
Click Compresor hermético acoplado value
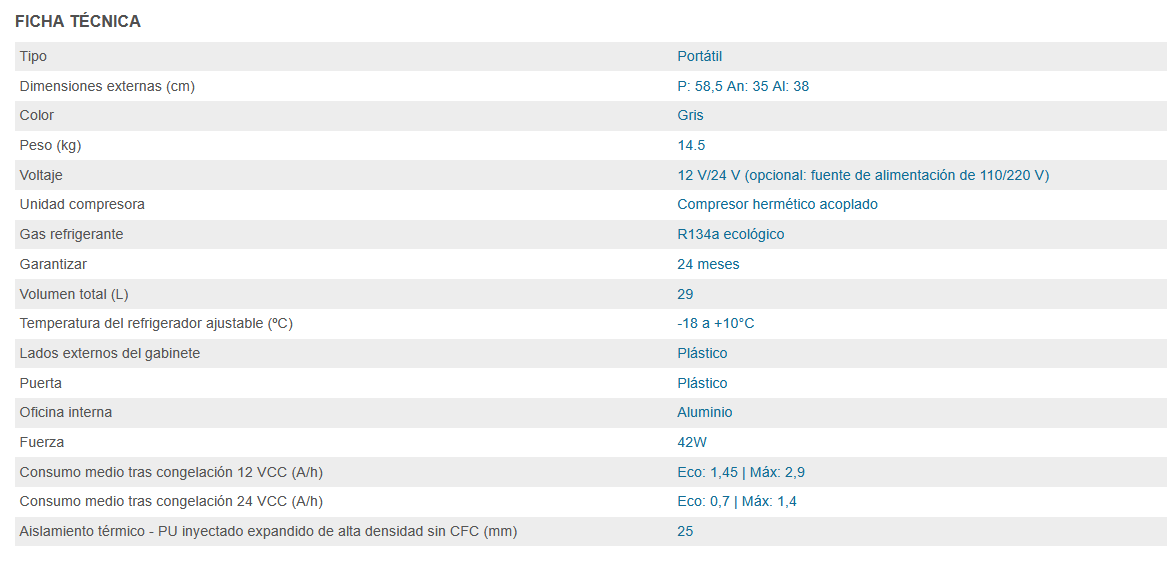777,204
